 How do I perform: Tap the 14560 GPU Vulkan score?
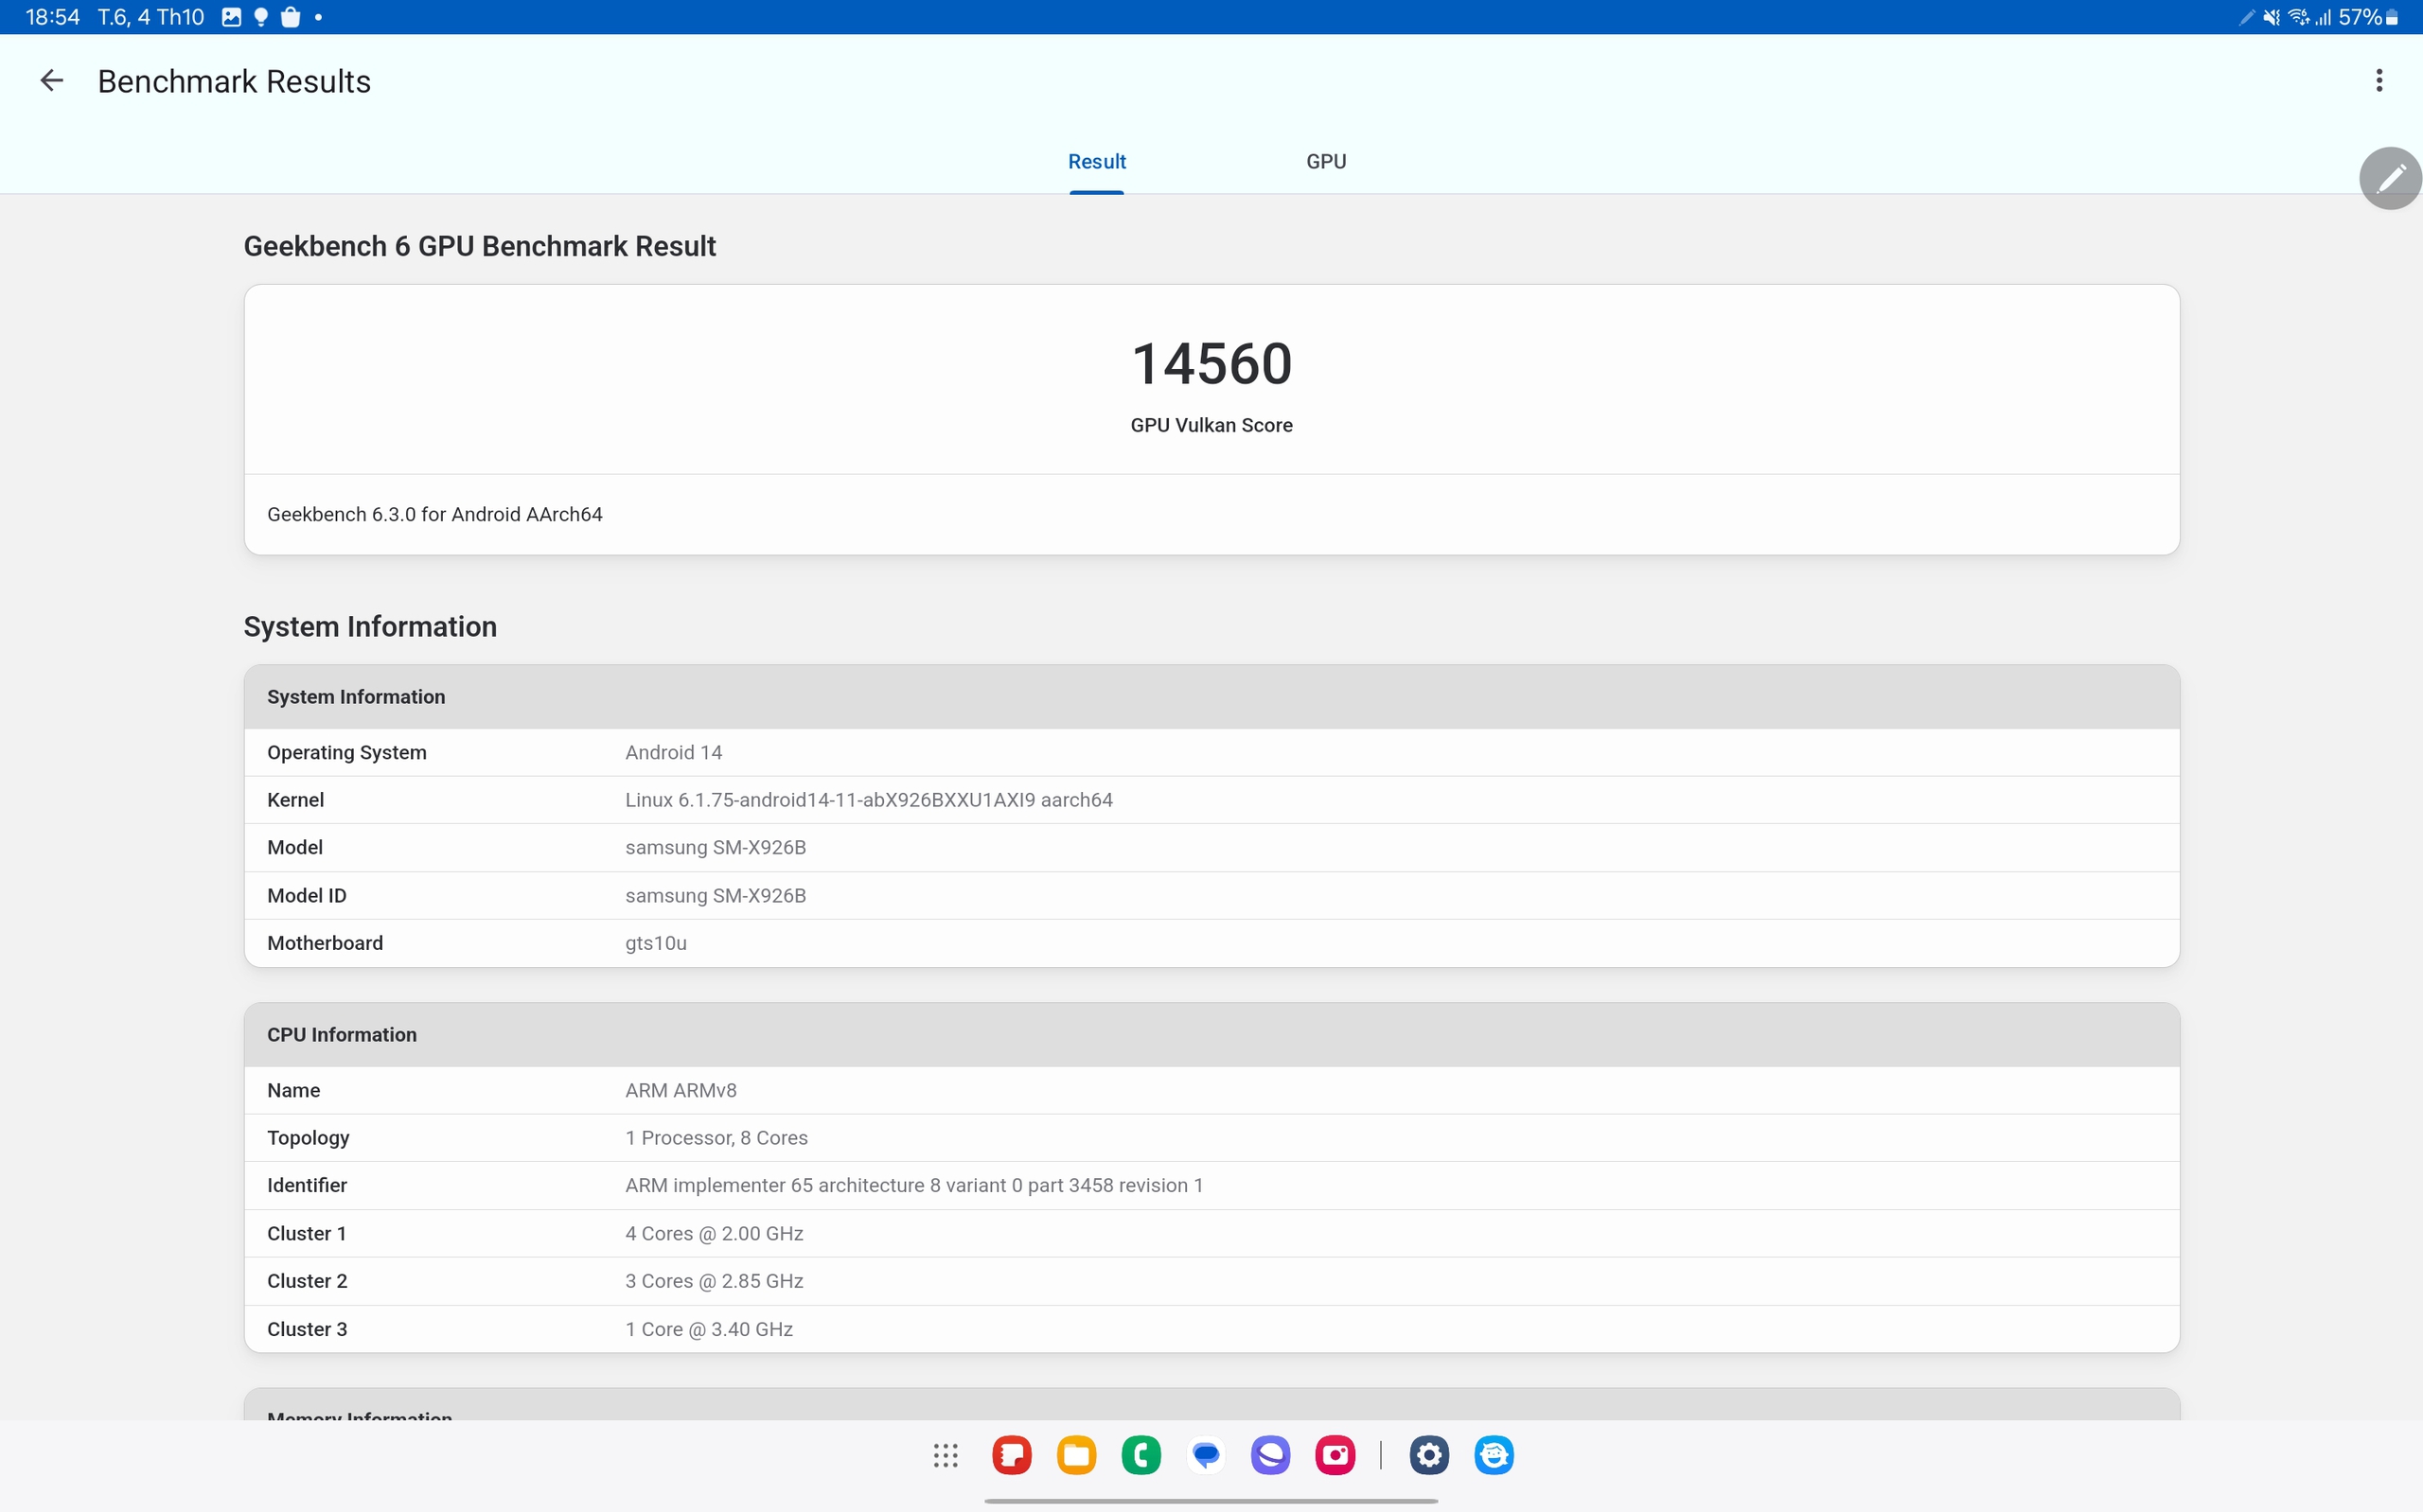1211,363
